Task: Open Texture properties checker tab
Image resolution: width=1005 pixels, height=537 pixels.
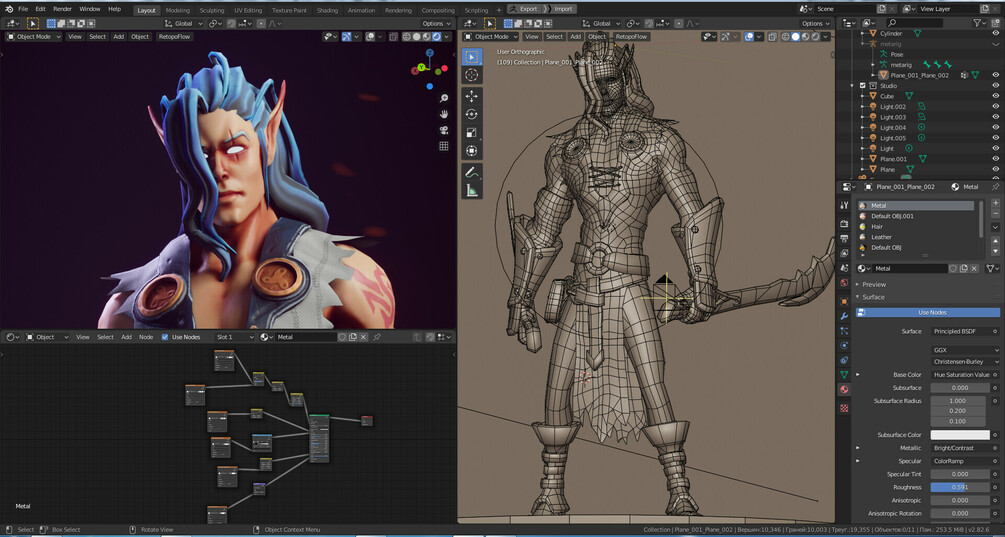Action: click(x=844, y=408)
